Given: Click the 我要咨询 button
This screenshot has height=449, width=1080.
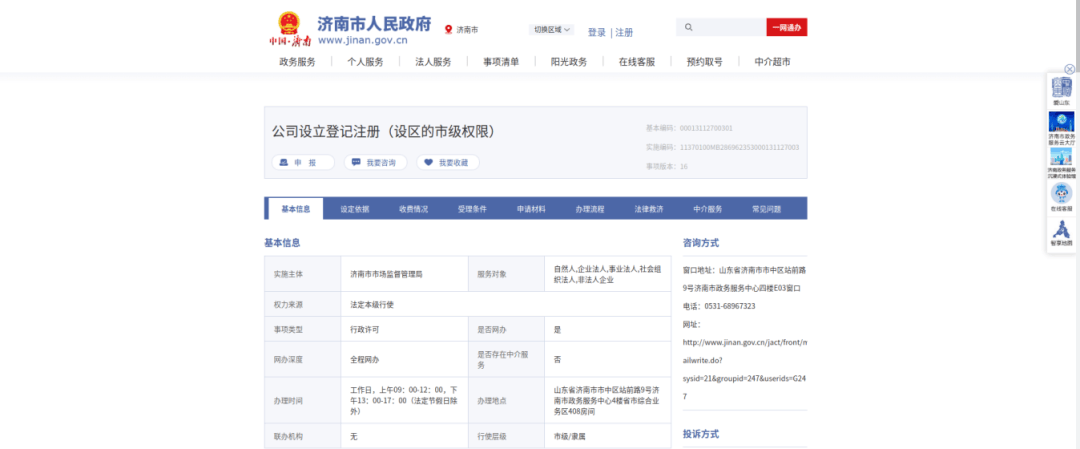Looking at the screenshot, I should (374, 162).
